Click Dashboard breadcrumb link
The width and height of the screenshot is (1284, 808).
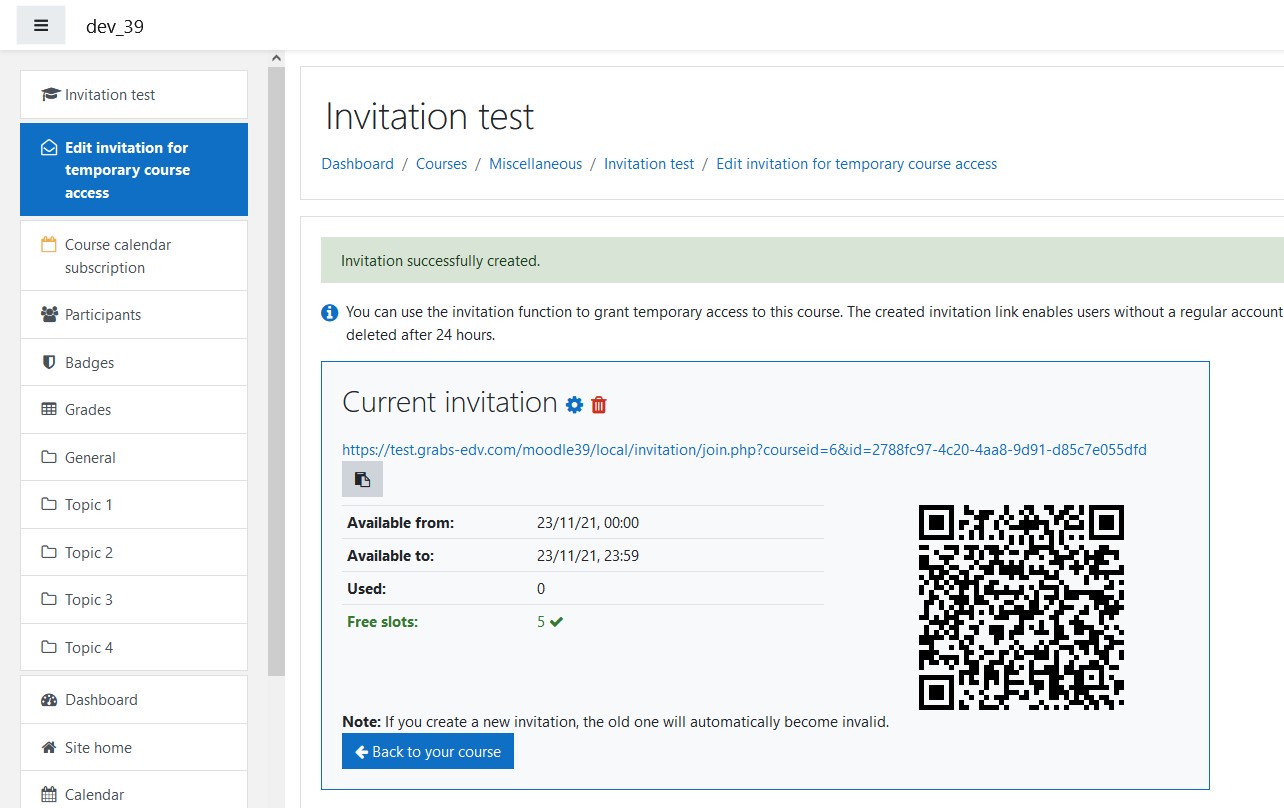click(x=357, y=164)
